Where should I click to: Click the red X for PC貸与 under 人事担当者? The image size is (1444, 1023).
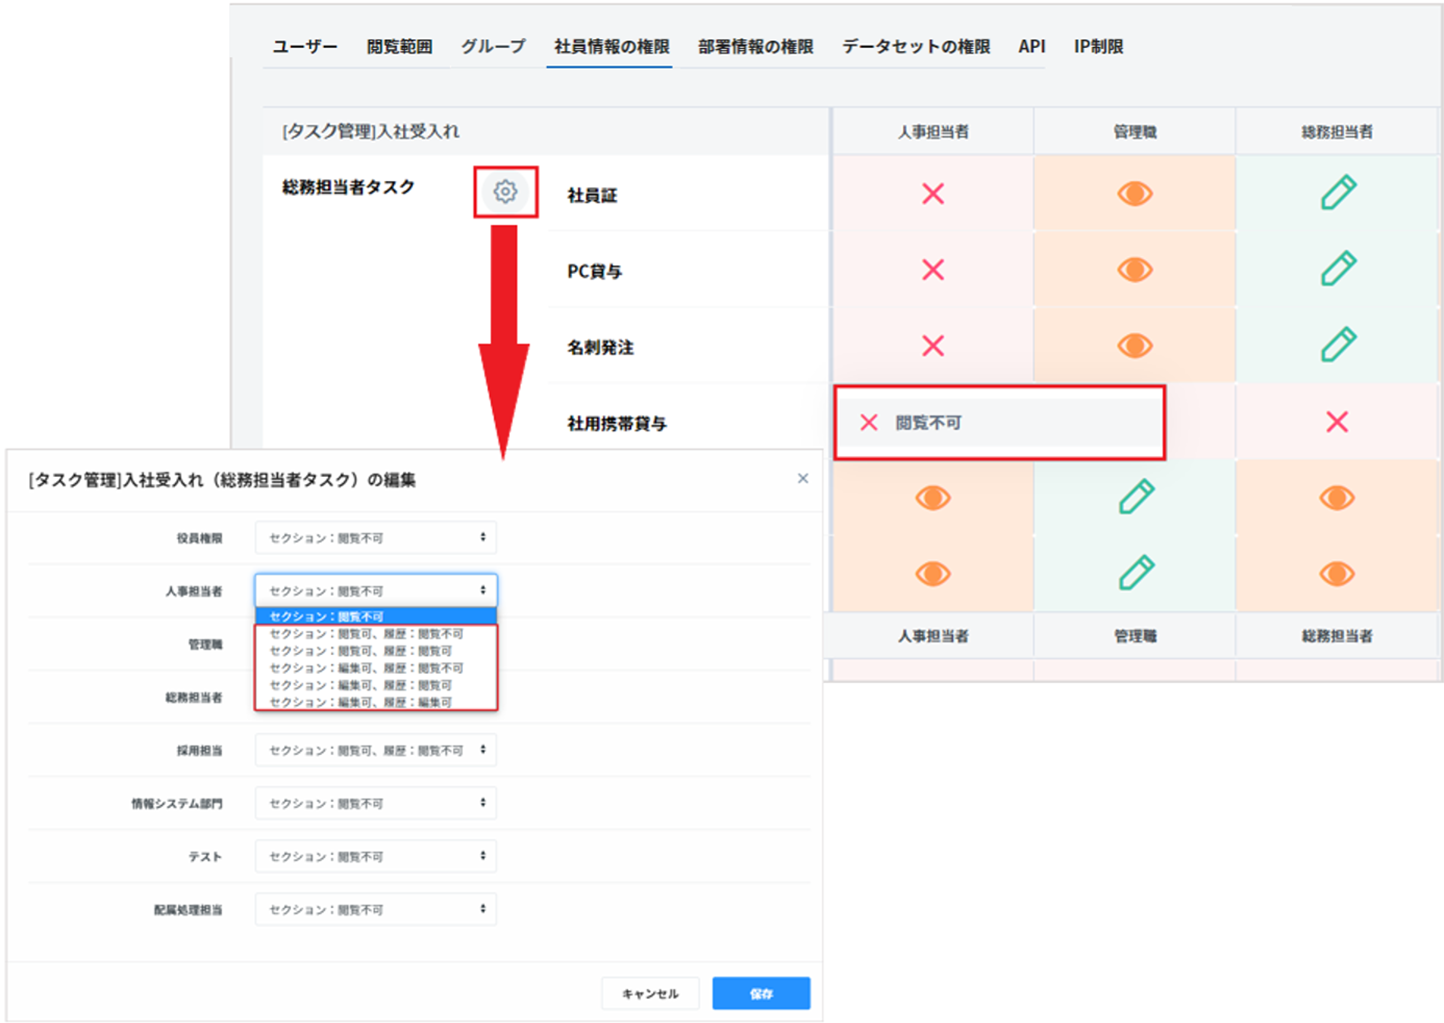[932, 270]
